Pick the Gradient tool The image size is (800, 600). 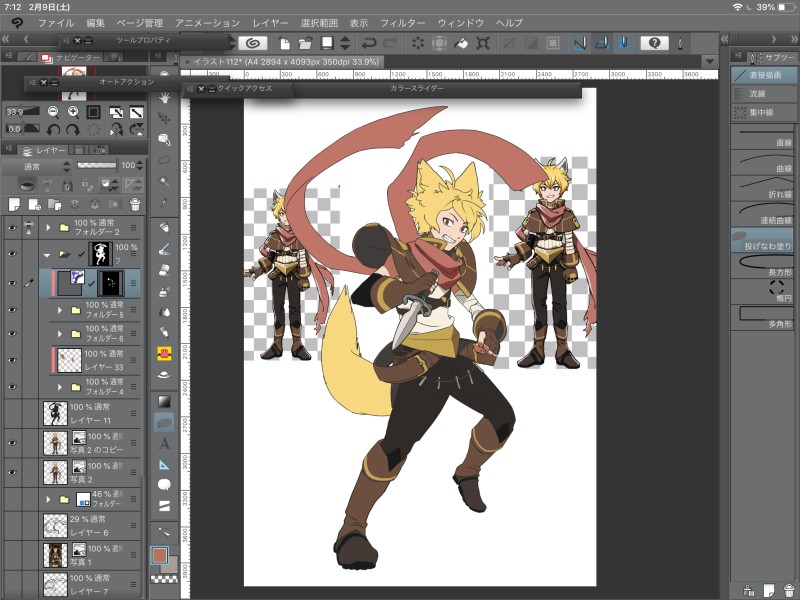[164, 401]
